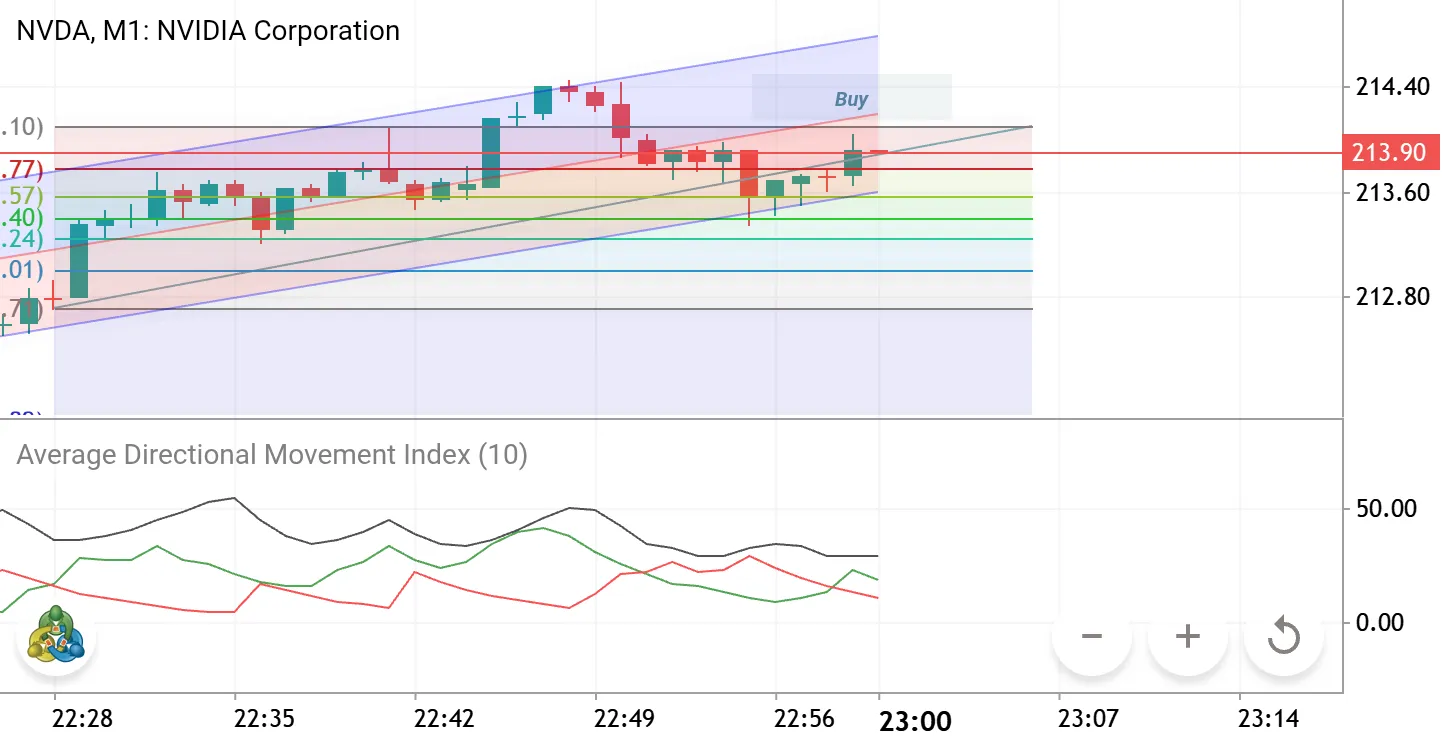Click the .40) green Fibonacci level label

tap(22, 217)
